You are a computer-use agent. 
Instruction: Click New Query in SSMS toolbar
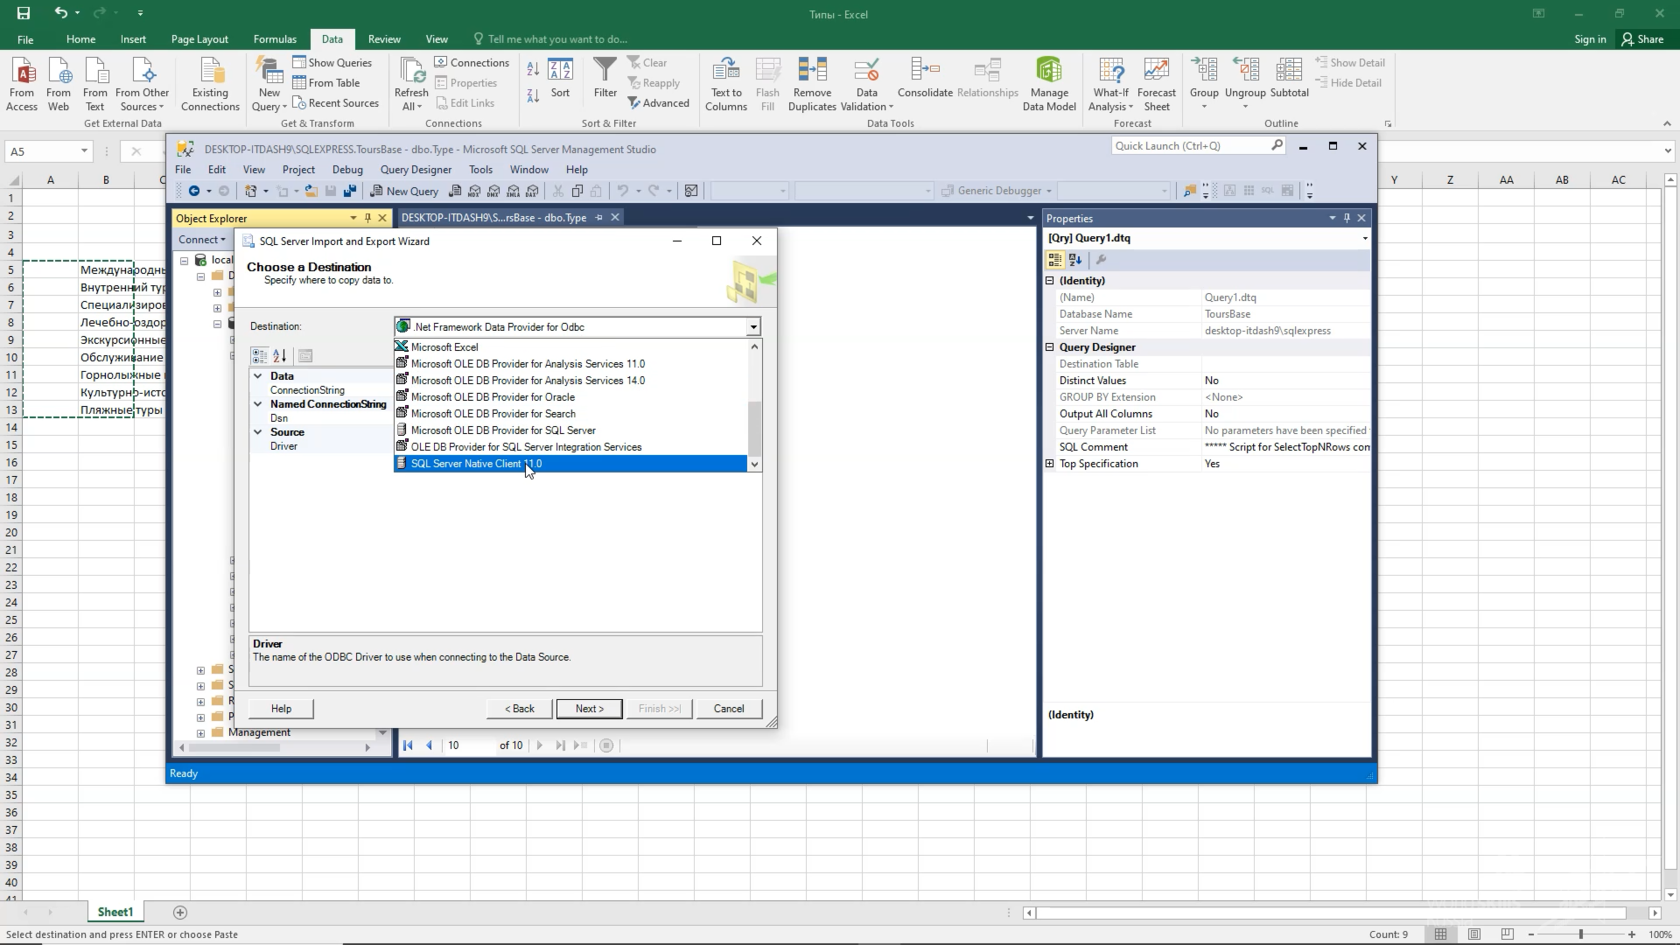[404, 191]
